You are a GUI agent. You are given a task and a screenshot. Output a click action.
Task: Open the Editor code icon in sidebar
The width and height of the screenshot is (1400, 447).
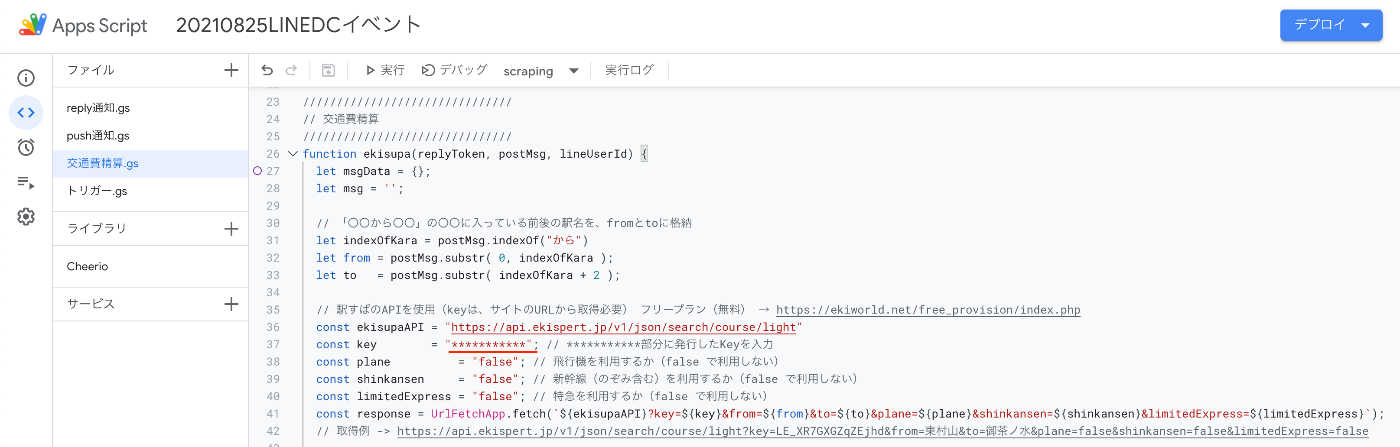(x=26, y=112)
